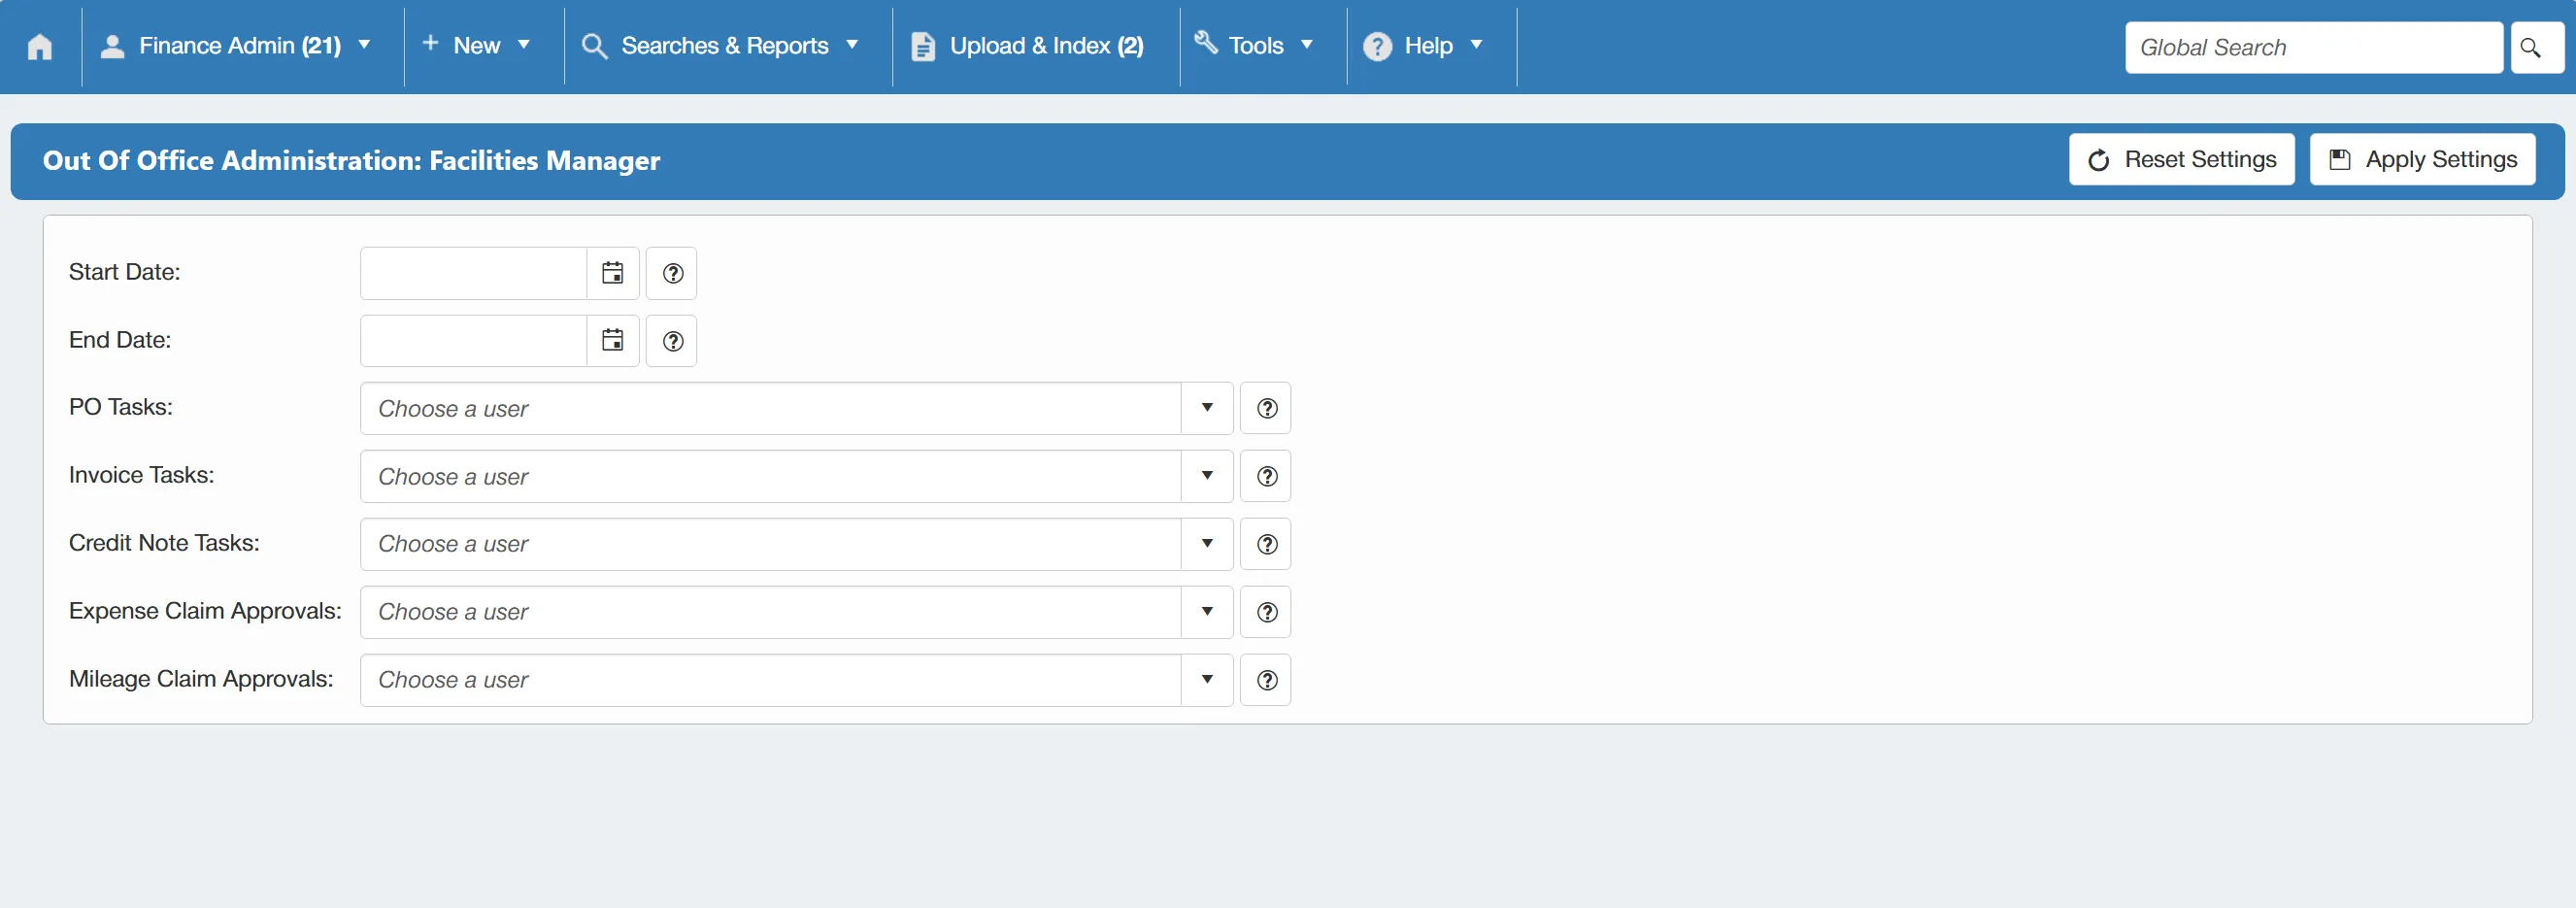Show help for Credit Note Tasks
This screenshot has width=2576, height=908.
pos(1266,544)
